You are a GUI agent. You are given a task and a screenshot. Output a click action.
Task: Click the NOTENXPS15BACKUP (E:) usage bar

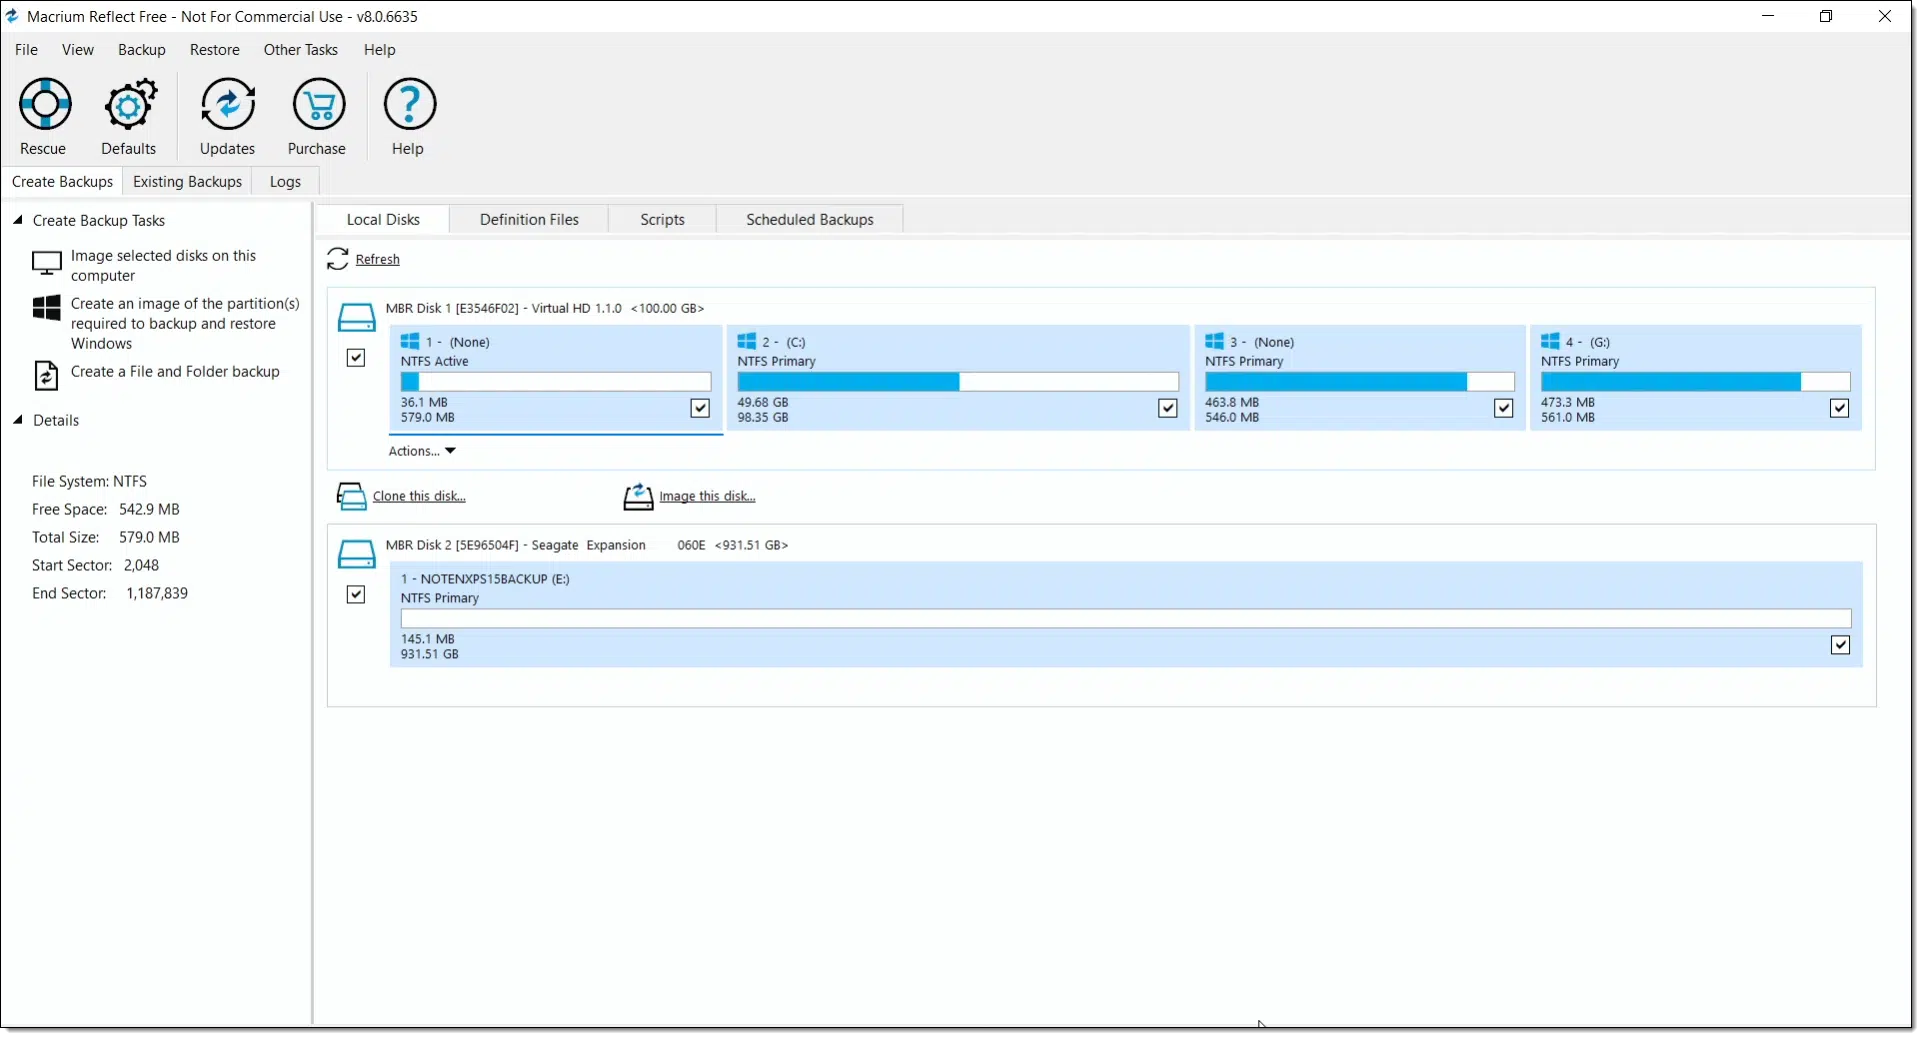pyautogui.click(x=1126, y=619)
